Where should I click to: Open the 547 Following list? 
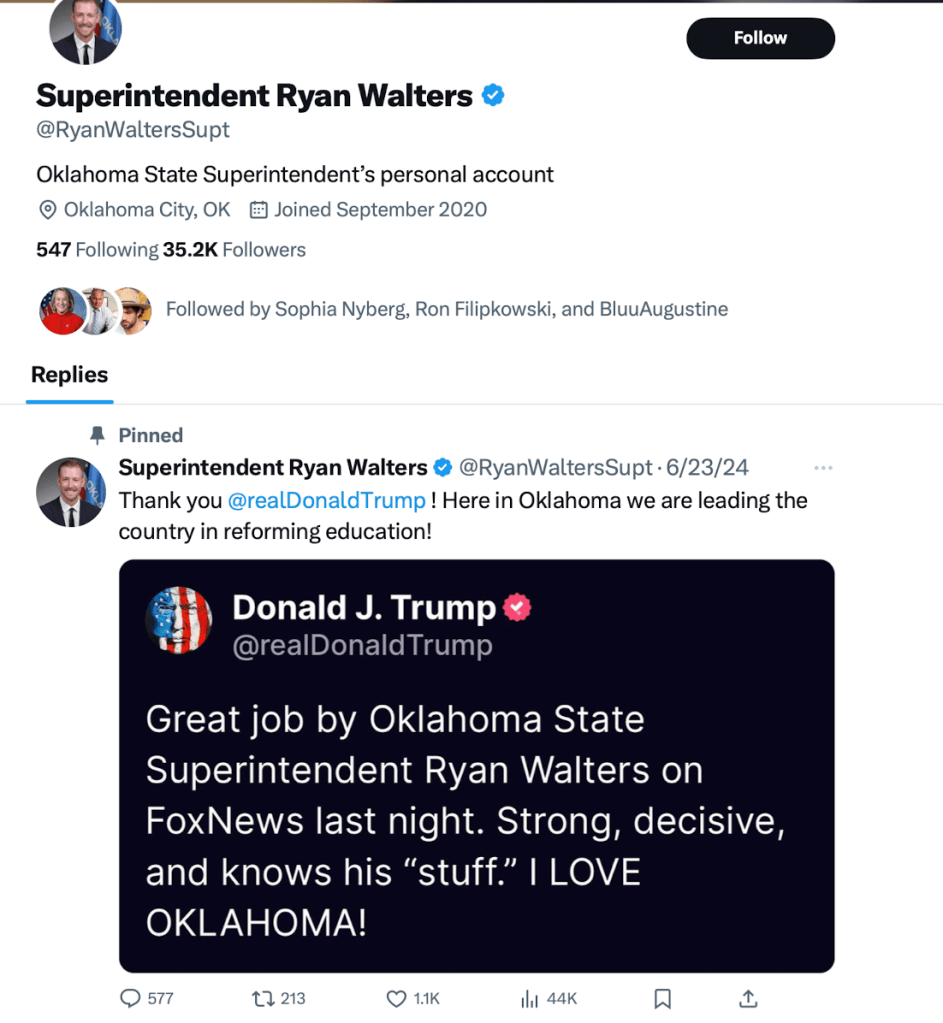pos(97,250)
